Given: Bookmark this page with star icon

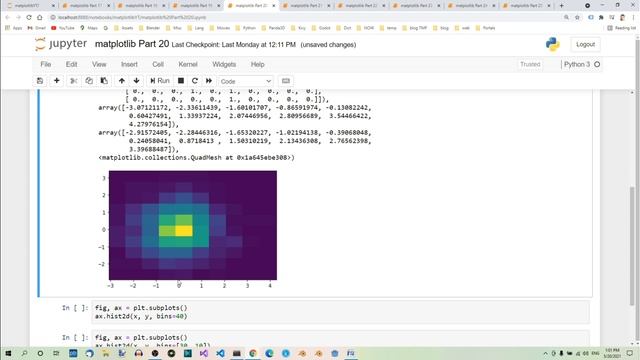Looking at the screenshot, I should [577, 18].
